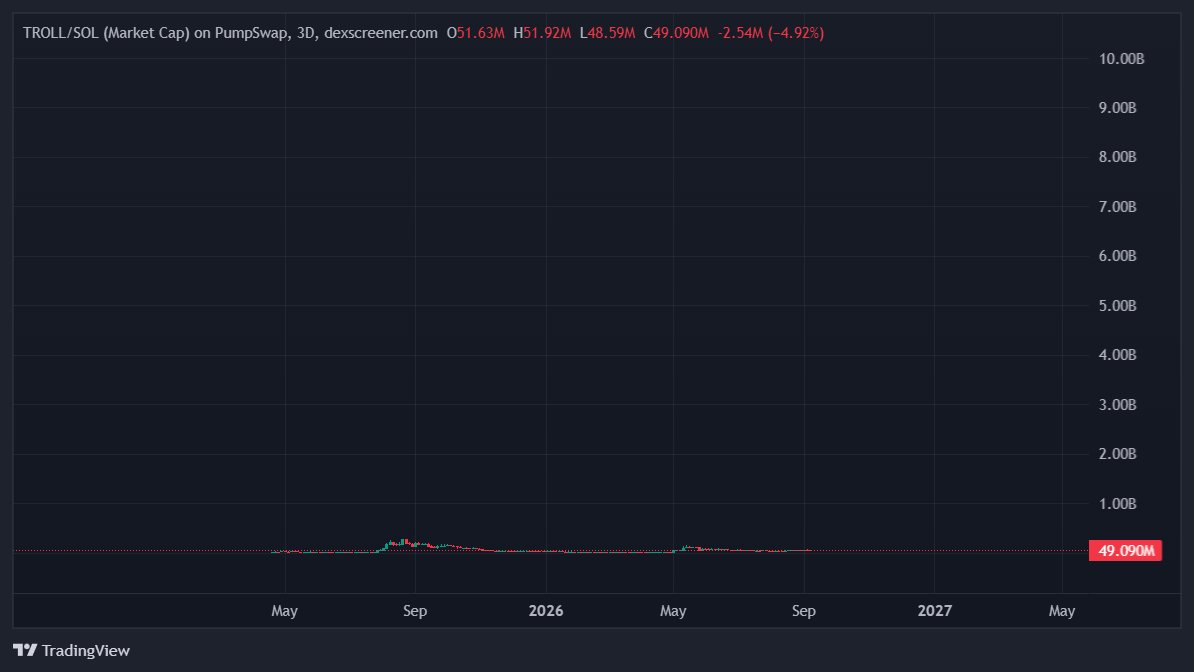Image resolution: width=1194 pixels, height=672 pixels.
Task: Click the May label after 2027
Action: pyautogui.click(x=1062, y=611)
